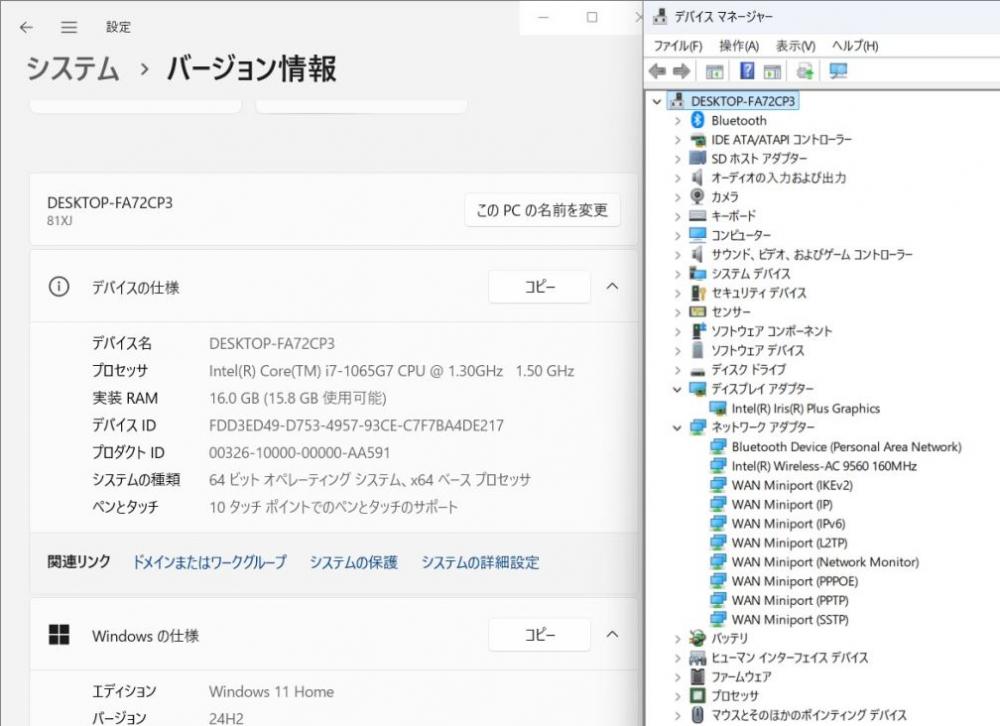This screenshot has width=1000, height=726.
Task: Open the 操作(A) menu
Action: [x=739, y=45]
